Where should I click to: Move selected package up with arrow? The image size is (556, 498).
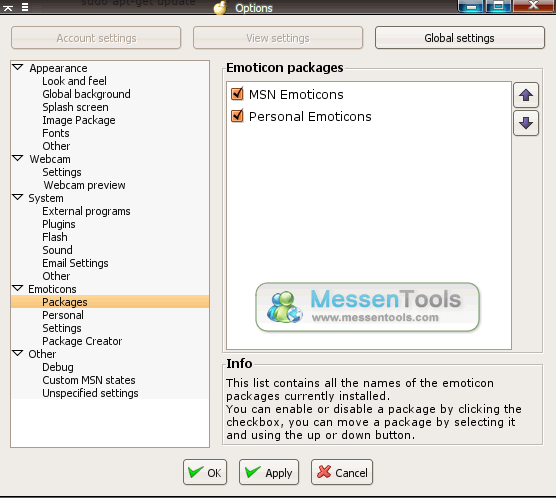pos(526,95)
